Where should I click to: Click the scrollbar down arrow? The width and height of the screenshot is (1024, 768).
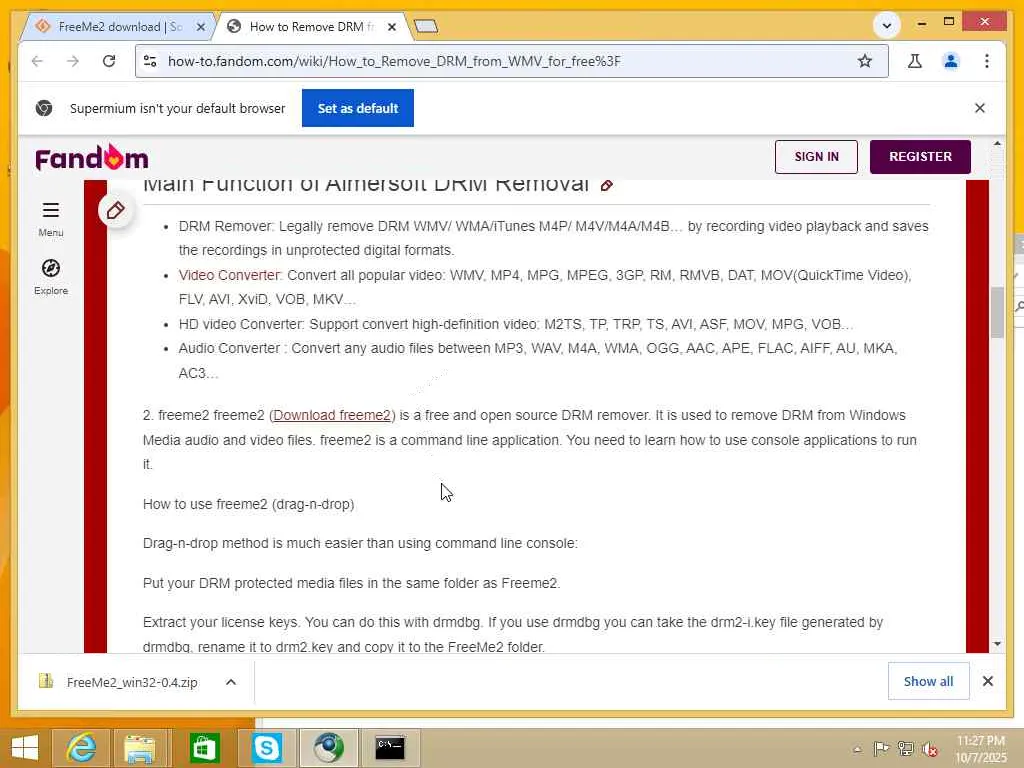coord(997,644)
